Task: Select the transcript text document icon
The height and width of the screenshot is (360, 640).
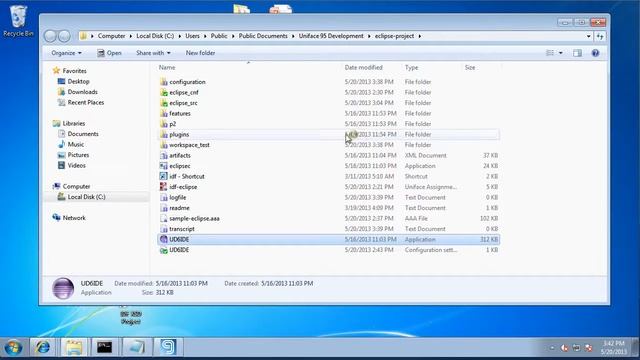Action: 164,229
